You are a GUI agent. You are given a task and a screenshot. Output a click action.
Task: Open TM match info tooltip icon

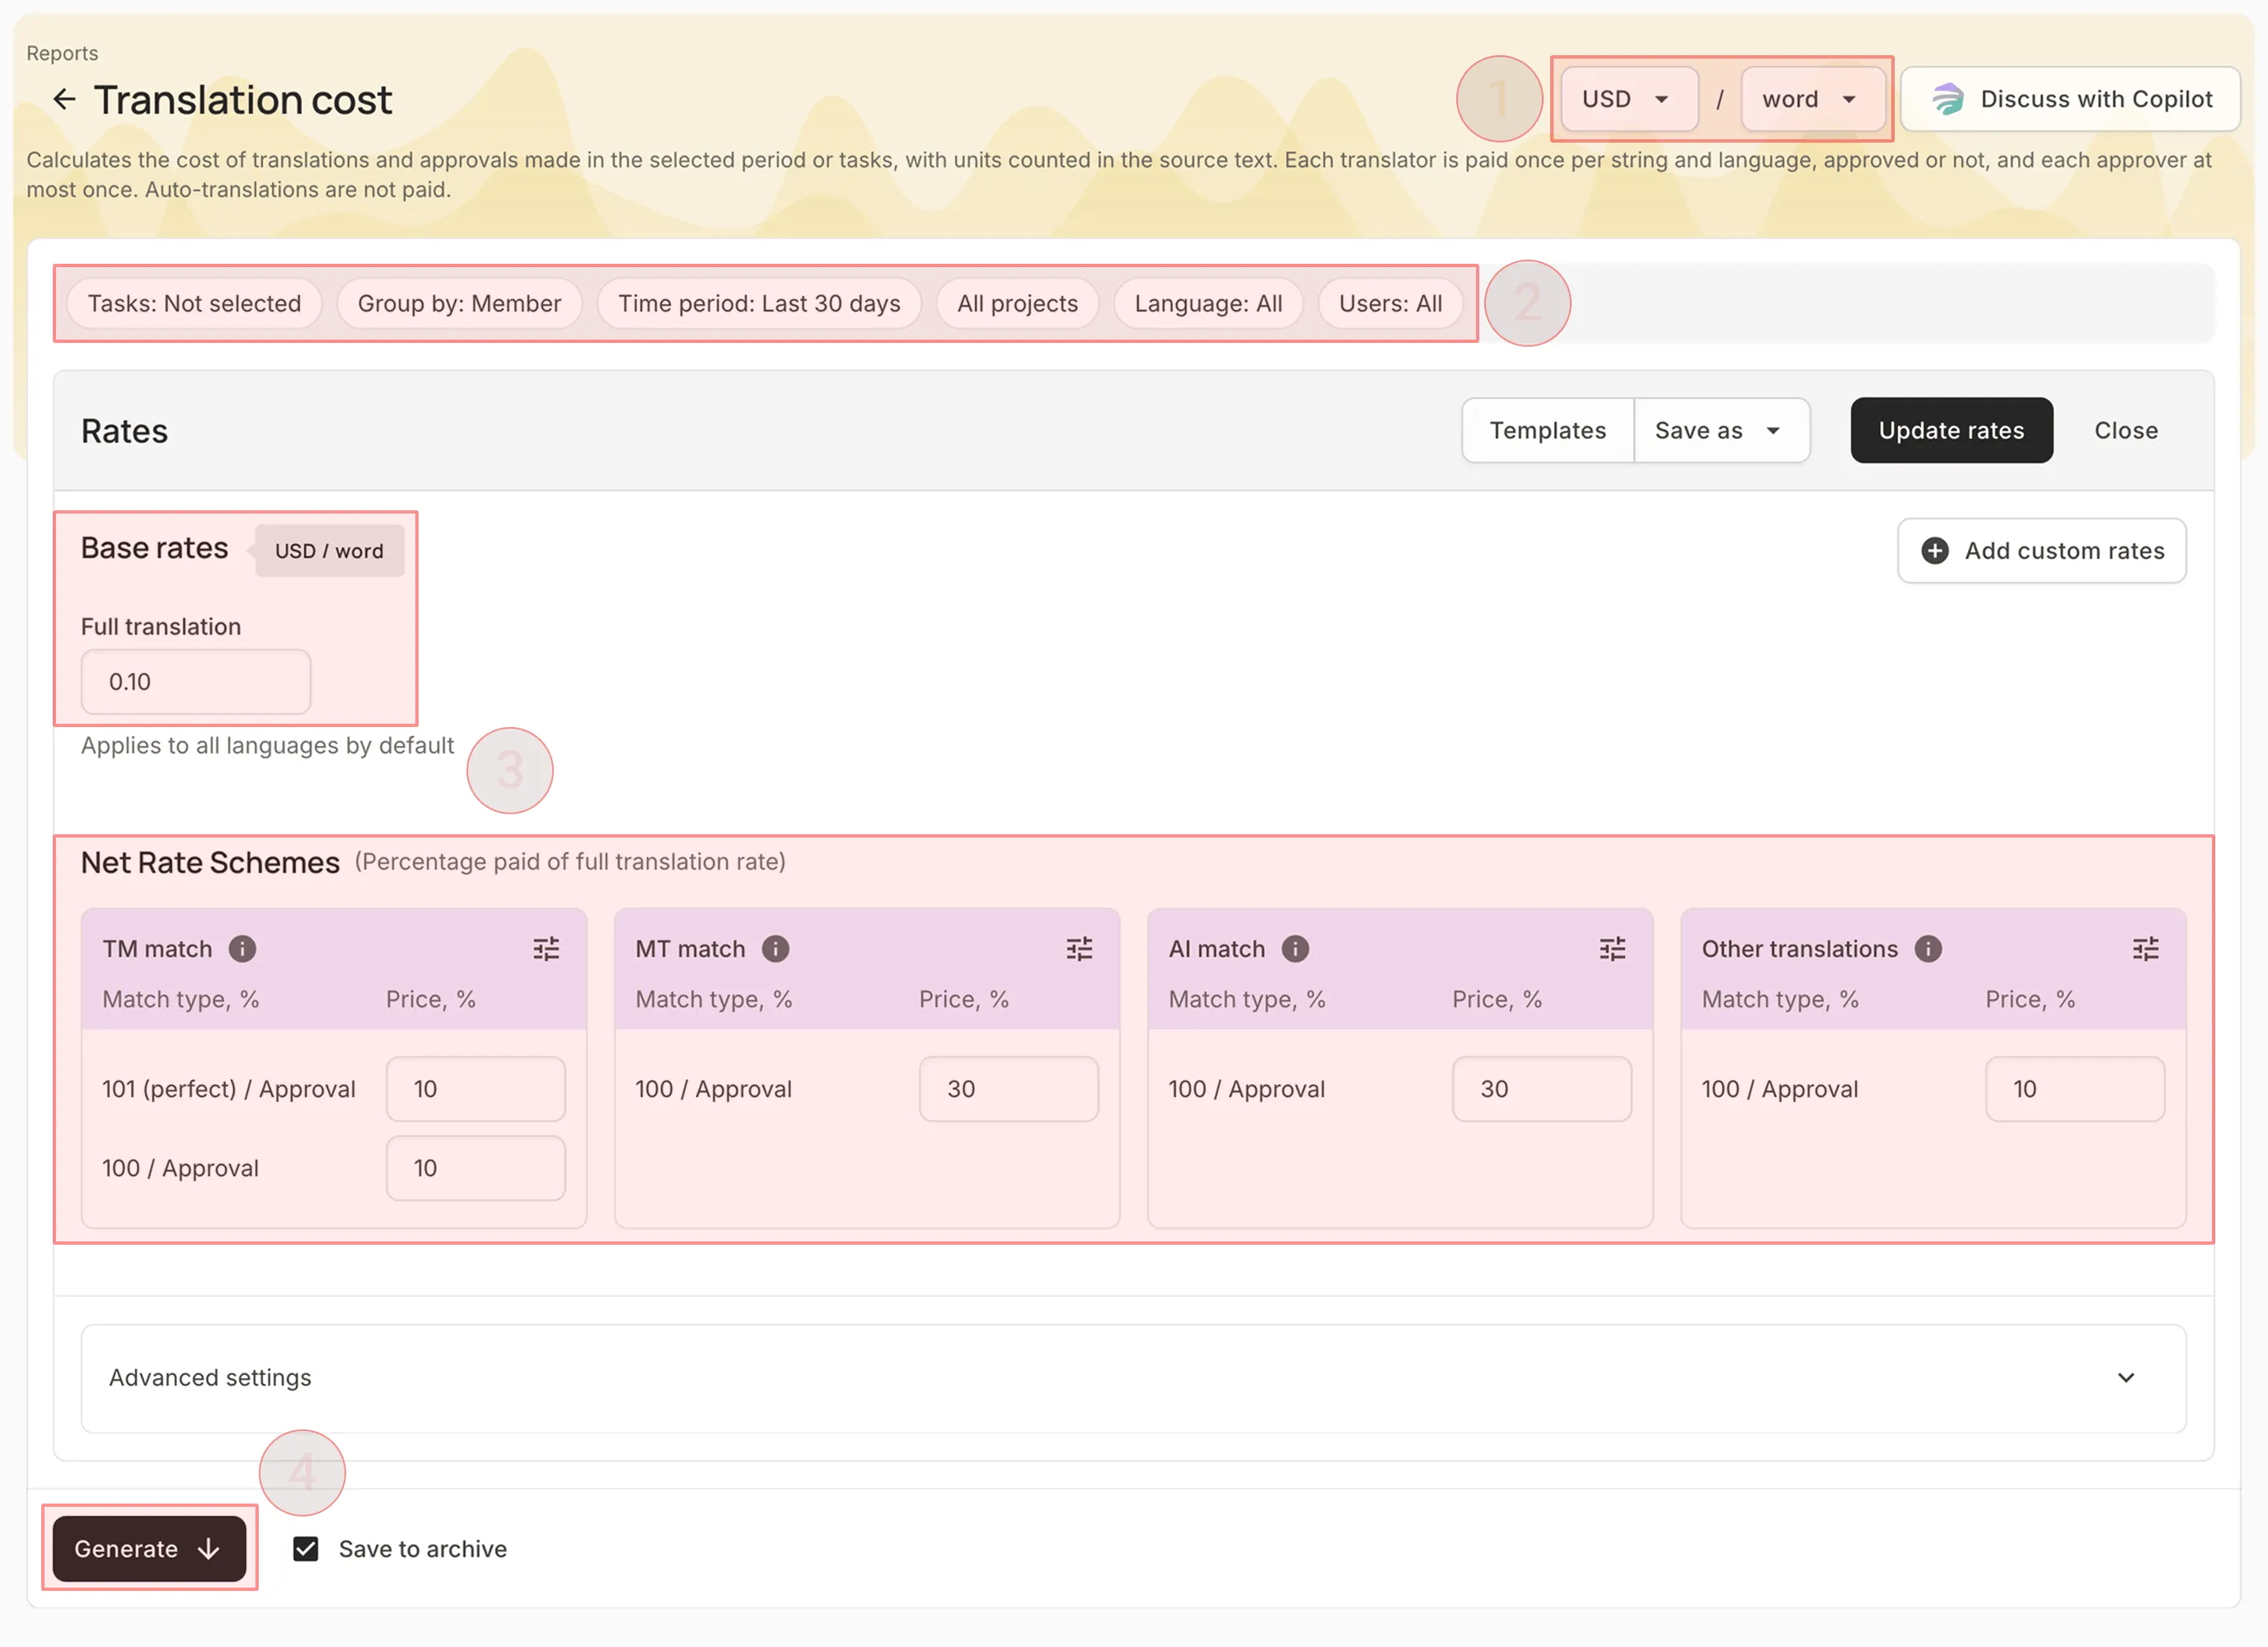coord(242,948)
